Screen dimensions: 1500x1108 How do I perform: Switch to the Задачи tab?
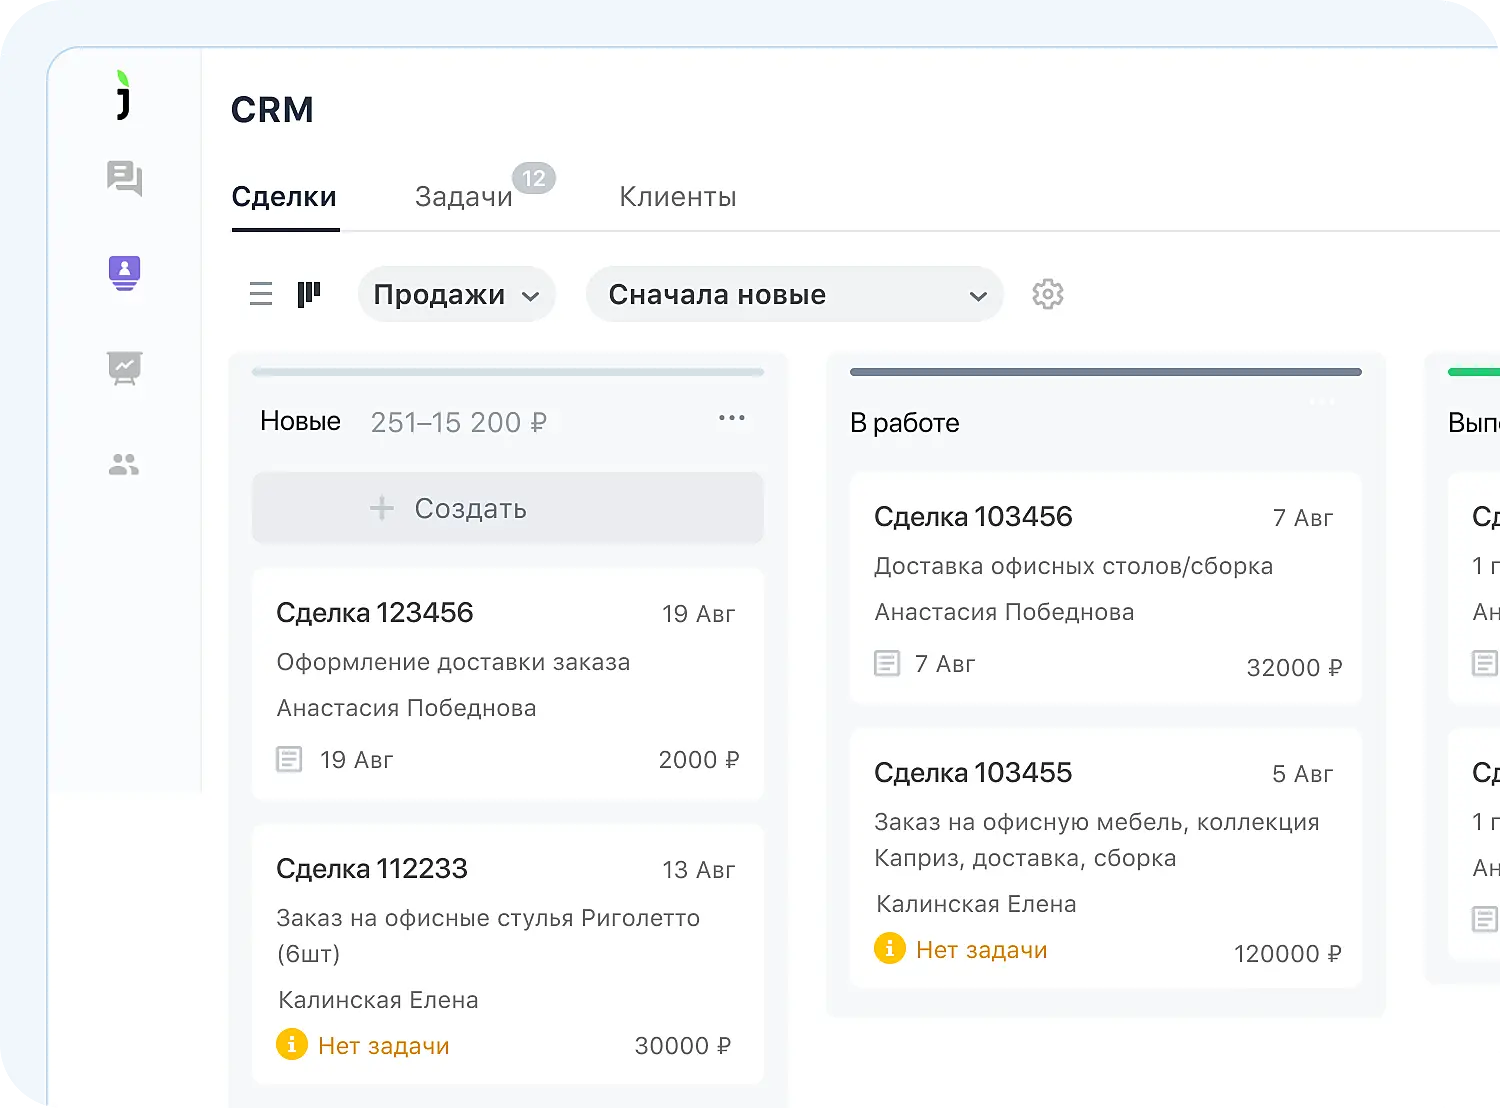pyautogui.click(x=463, y=196)
